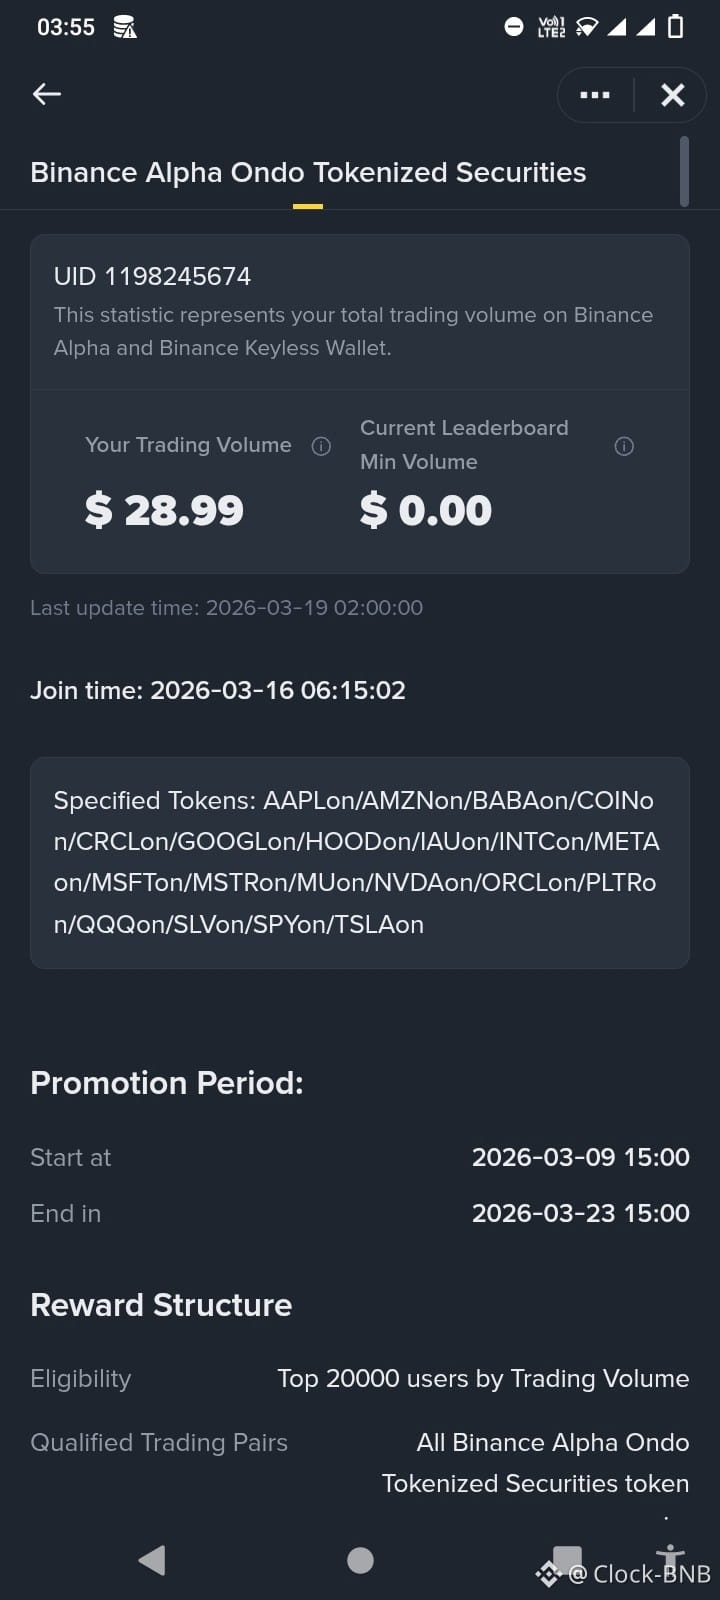720x1600 pixels.
Task: Tap the $ 28.99 trading volume value
Action: (x=164, y=510)
